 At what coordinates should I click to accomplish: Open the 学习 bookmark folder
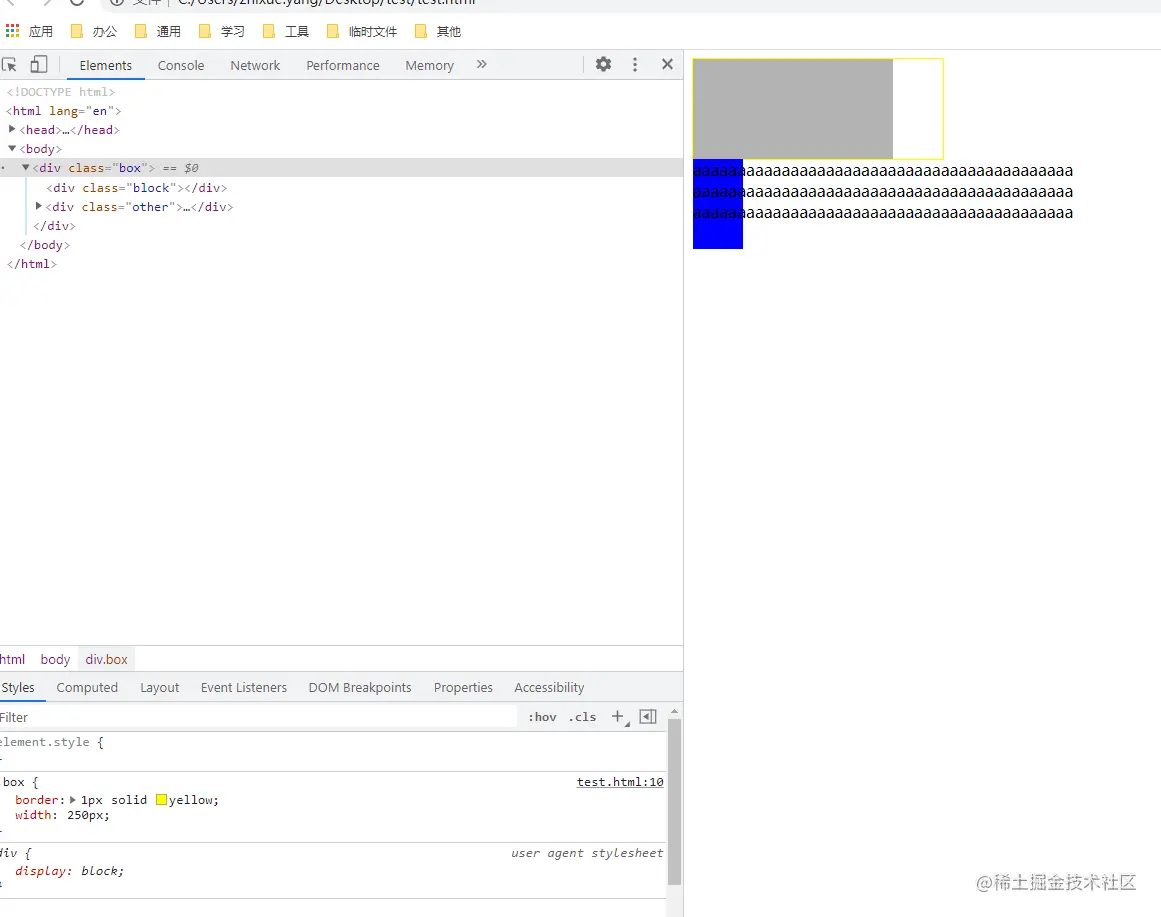tap(222, 31)
